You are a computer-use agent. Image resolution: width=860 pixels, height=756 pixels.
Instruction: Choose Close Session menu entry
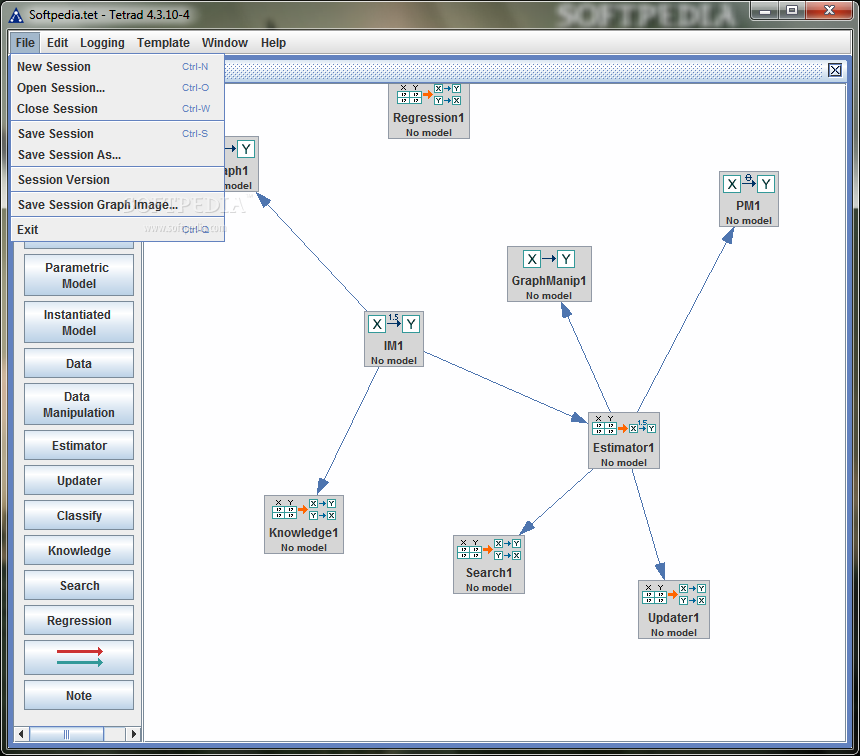pos(117,109)
